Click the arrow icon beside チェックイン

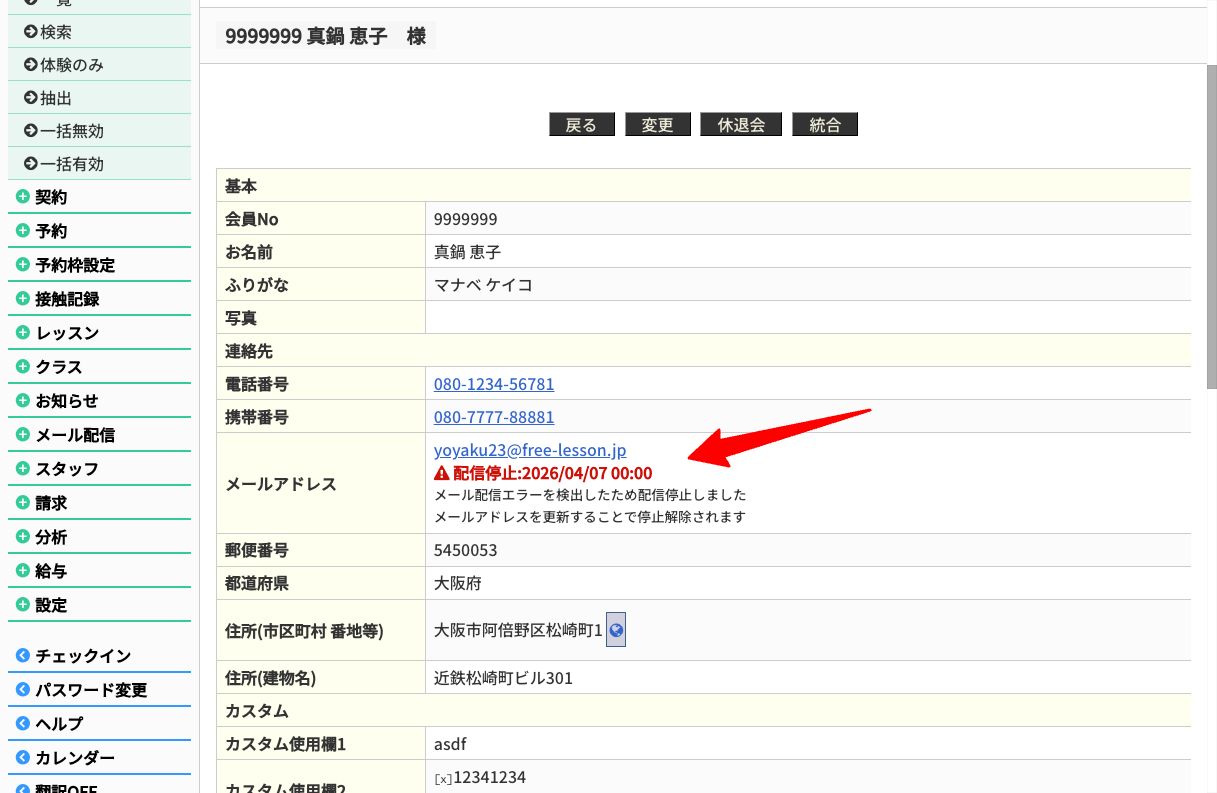(x=23, y=656)
